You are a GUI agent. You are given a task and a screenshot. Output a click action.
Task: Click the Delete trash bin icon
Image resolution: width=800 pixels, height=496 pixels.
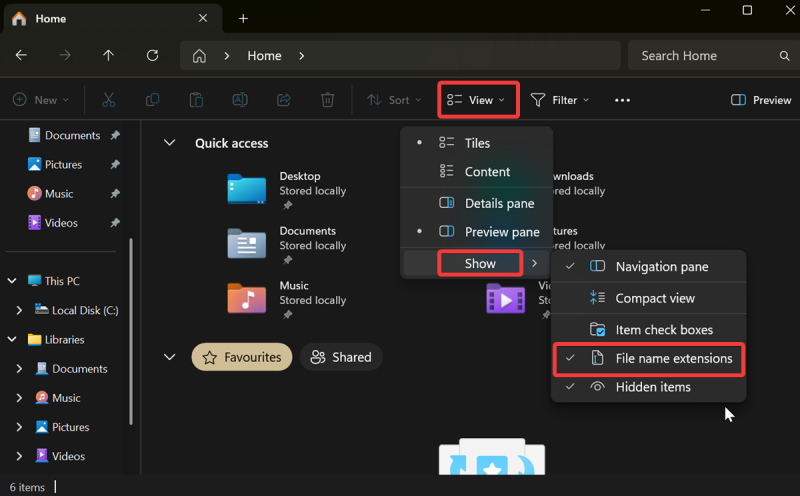(327, 100)
